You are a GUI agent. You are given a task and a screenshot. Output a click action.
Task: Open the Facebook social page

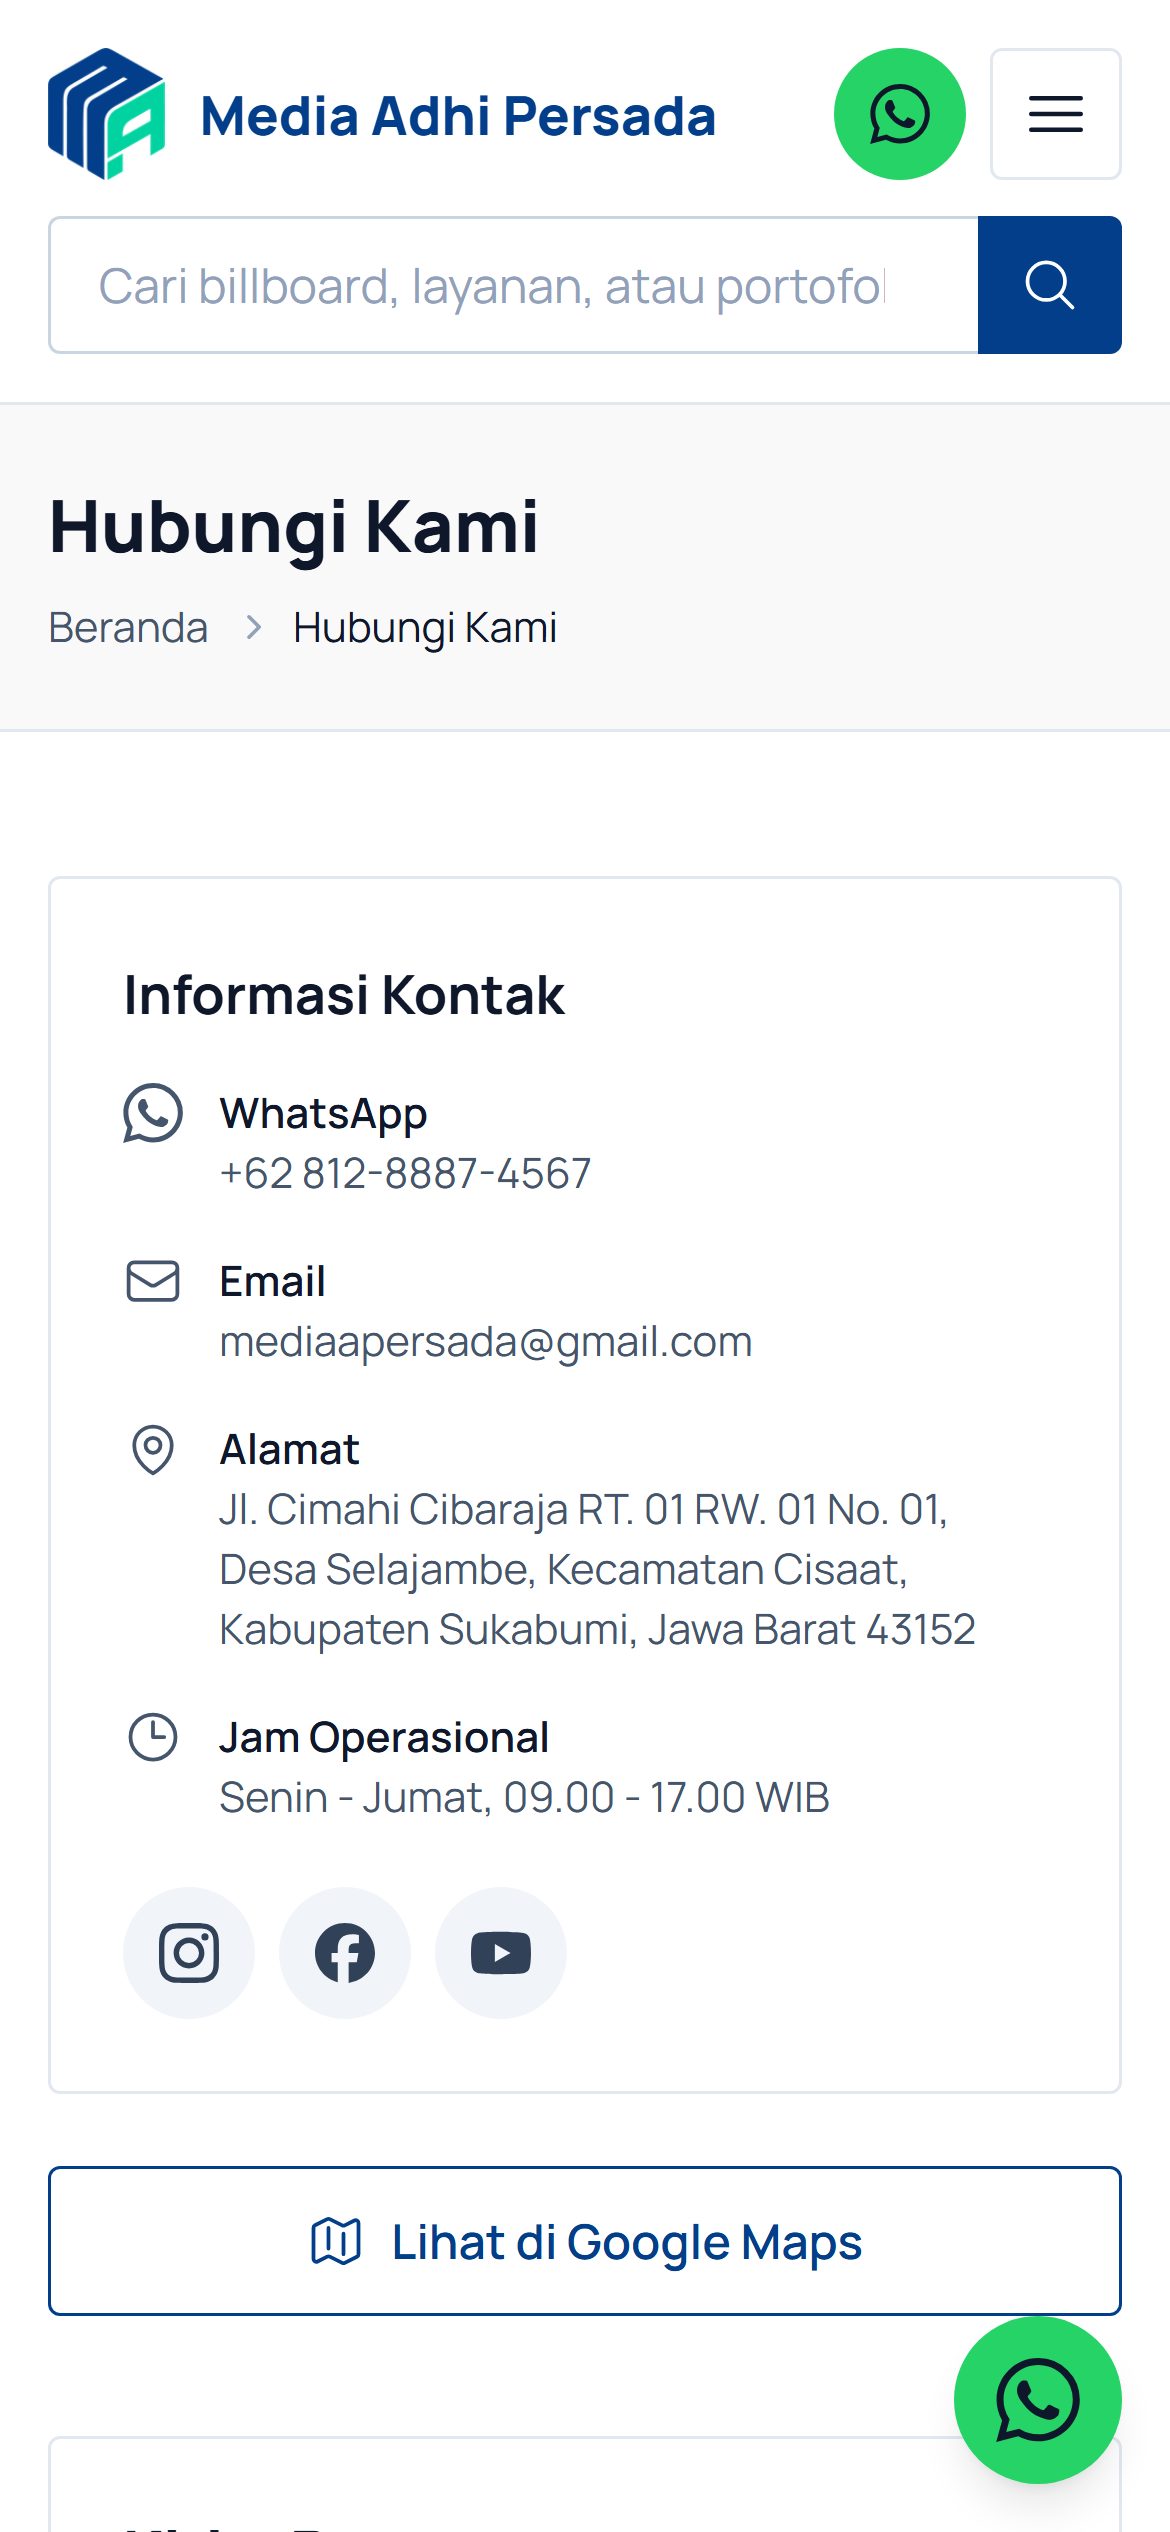pos(345,1953)
